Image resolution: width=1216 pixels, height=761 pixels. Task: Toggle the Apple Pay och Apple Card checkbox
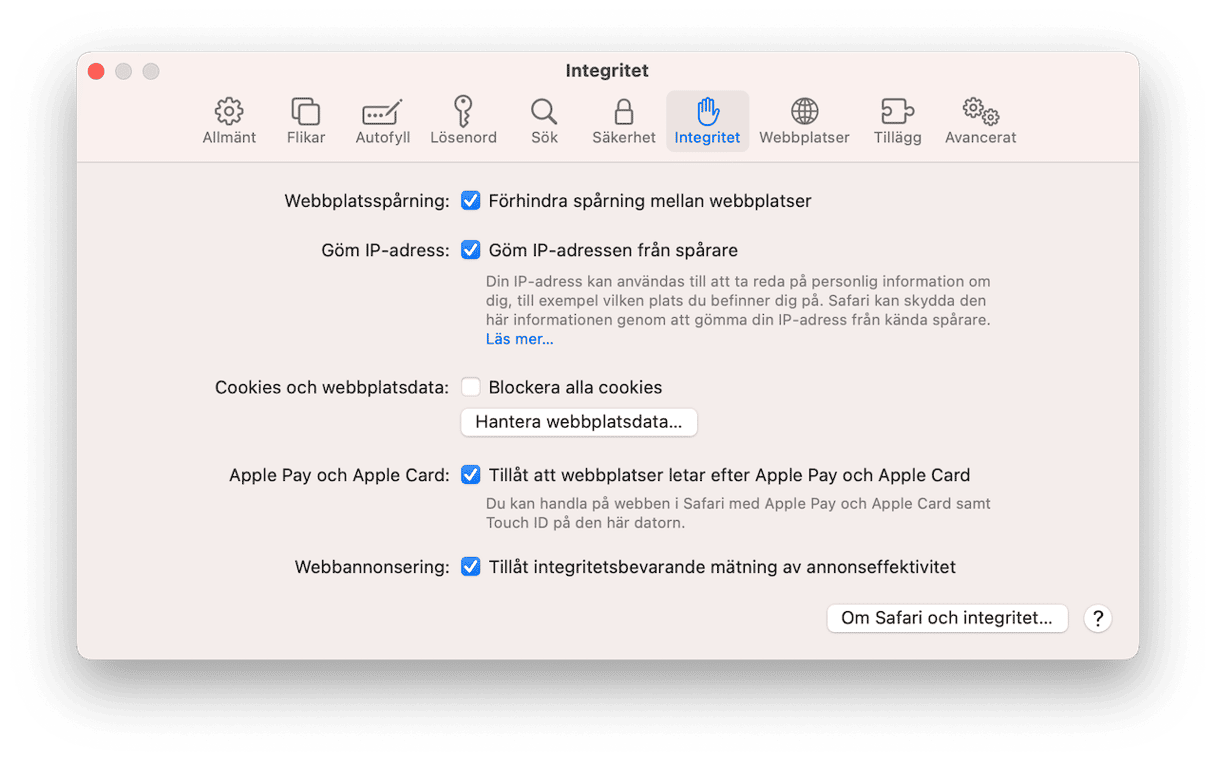(470, 475)
